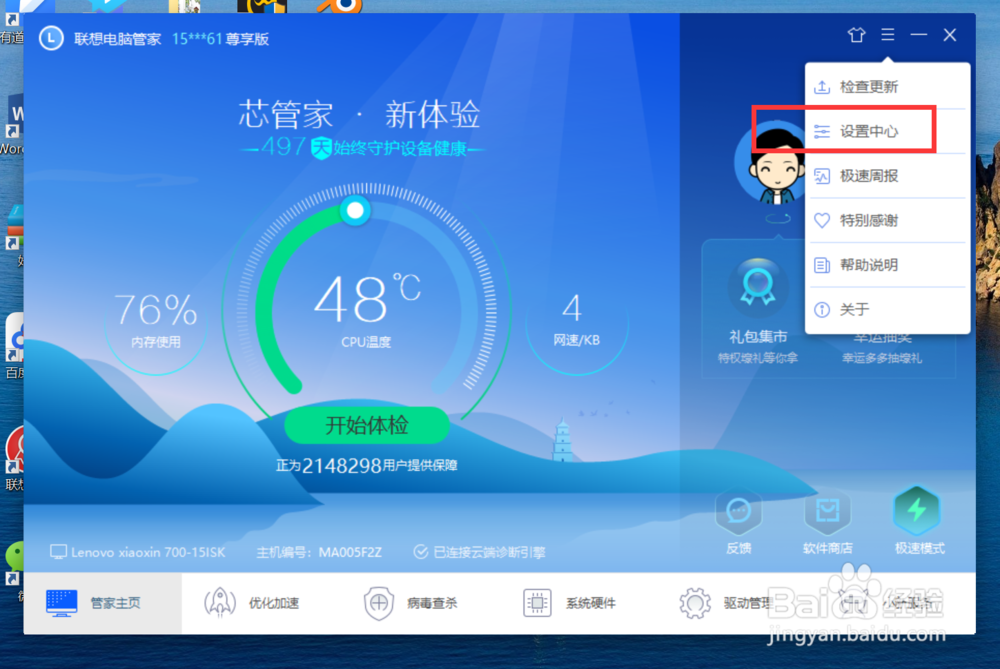Select 检查更新 menu entry
The image size is (1000, 669).
point(887,87)
